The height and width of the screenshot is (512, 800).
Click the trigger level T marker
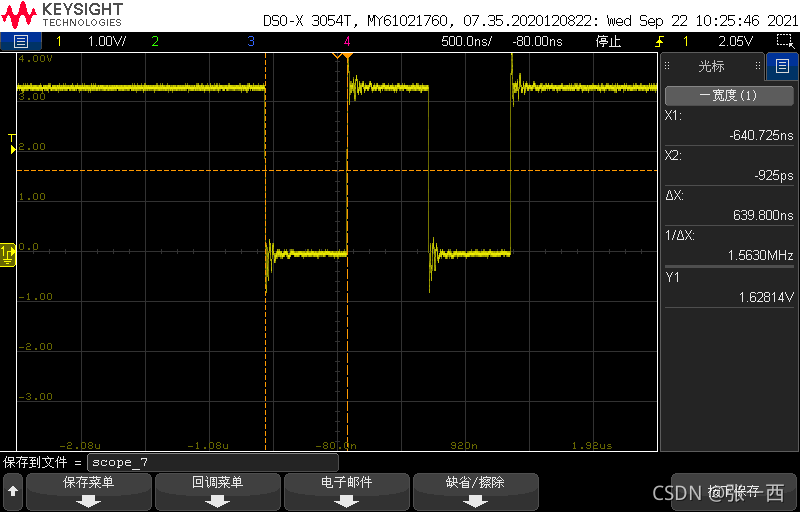click(x=13, y=144)
